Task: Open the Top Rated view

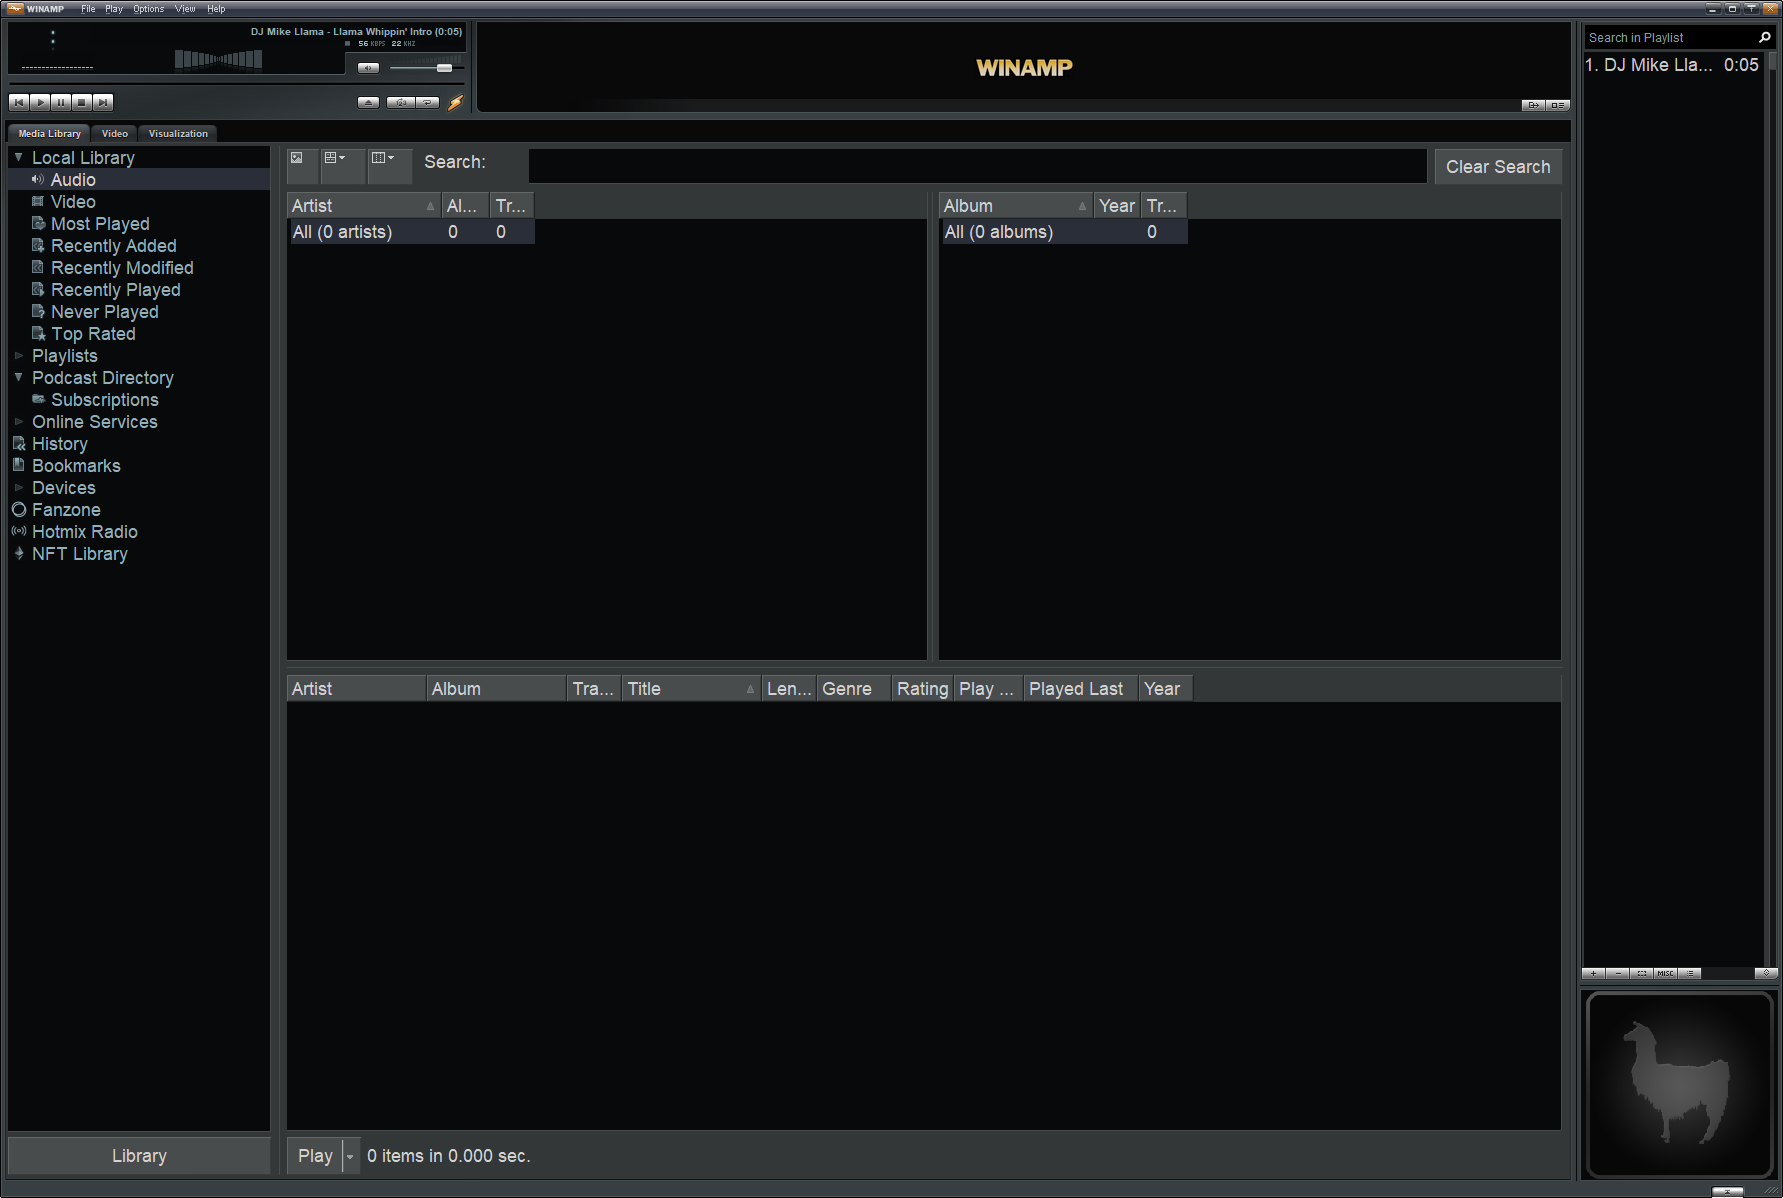Action: [93, 334]
